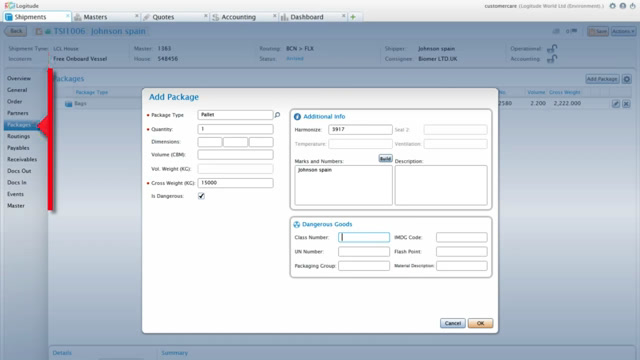Cancel the Add Package dialog
This screenshot has width=640, height=360.
click(x=453, y=323)
